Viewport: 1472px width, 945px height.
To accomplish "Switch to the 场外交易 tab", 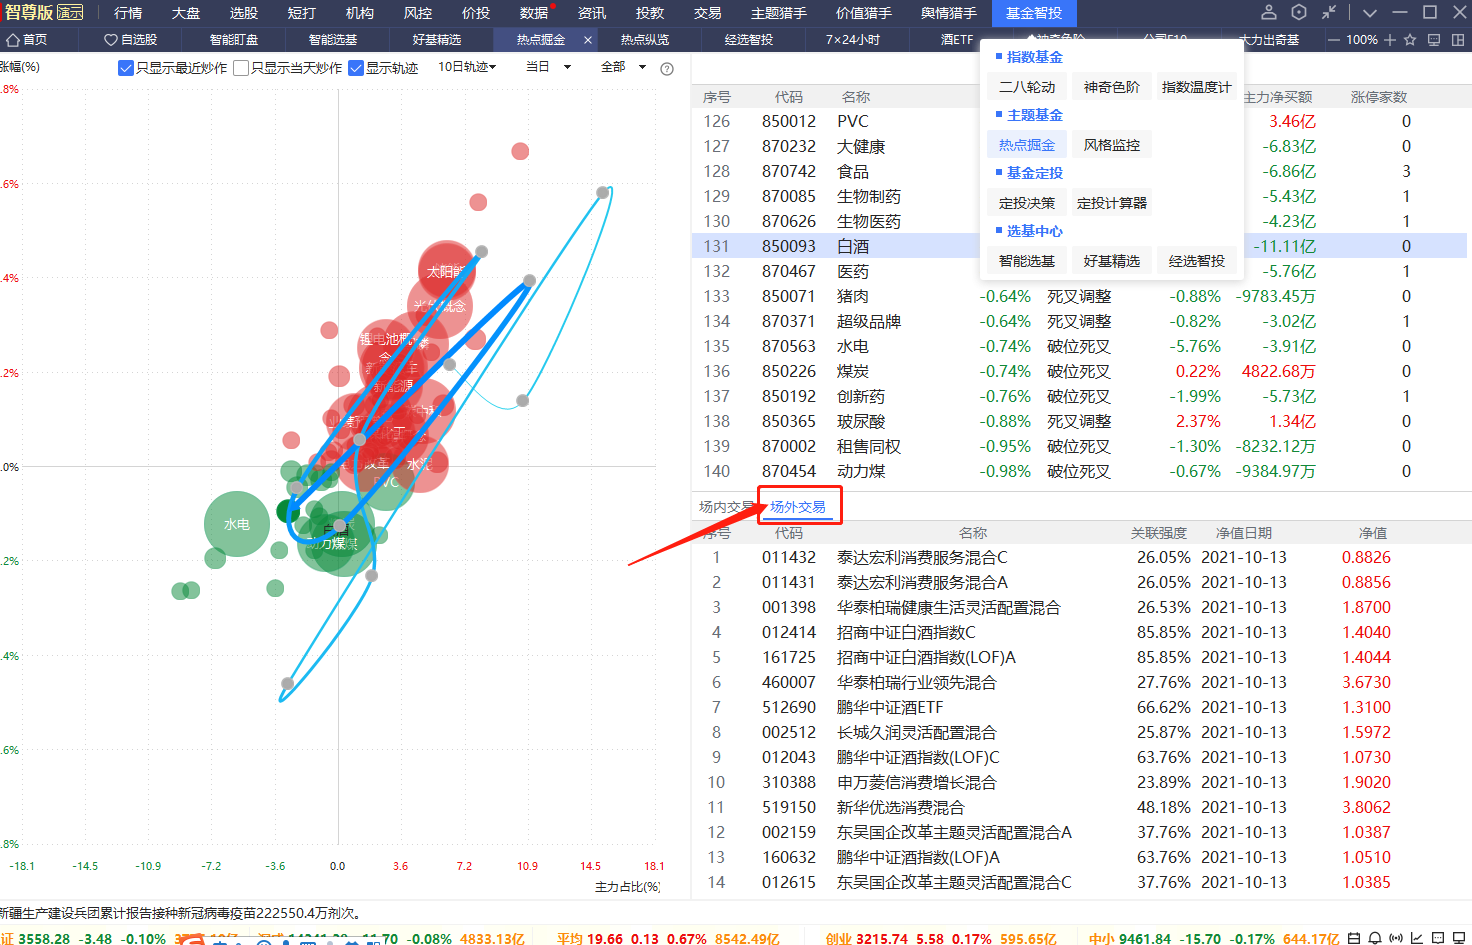I will tap(798, 507).
